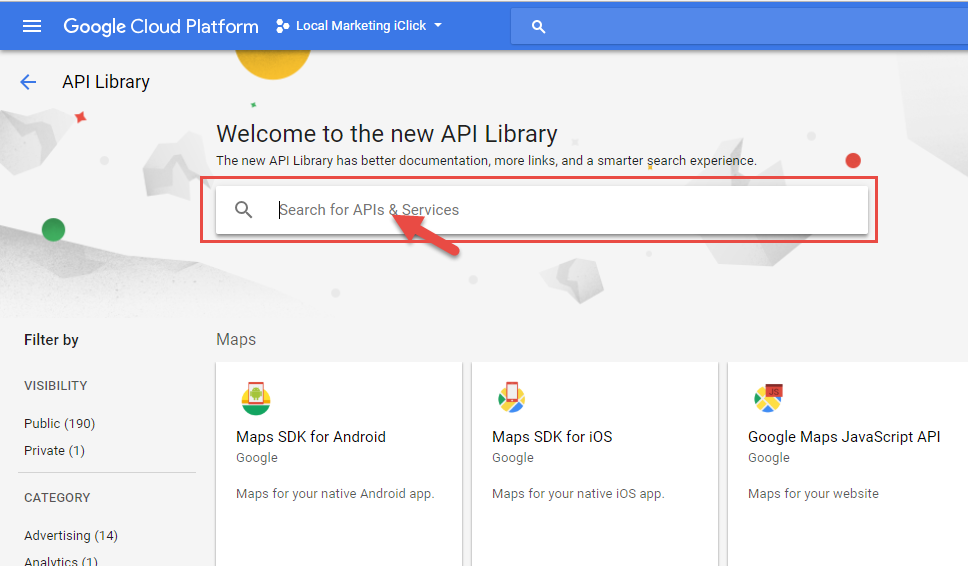Image resolution: width=968 pixels, height=566 pixels.
Task: Filter by Advertising (14) category
Action: pyautogui.click(x=71, y=535)
